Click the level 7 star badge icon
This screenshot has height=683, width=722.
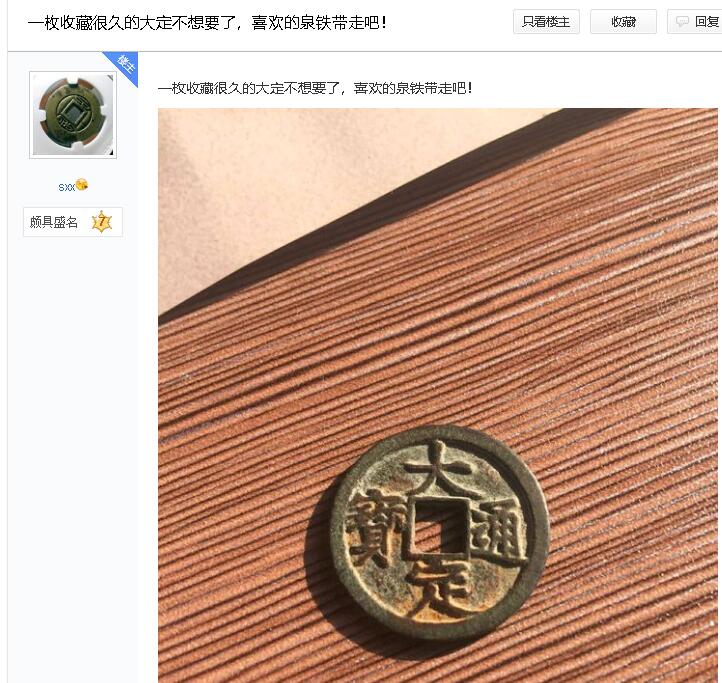coord(102,222)
